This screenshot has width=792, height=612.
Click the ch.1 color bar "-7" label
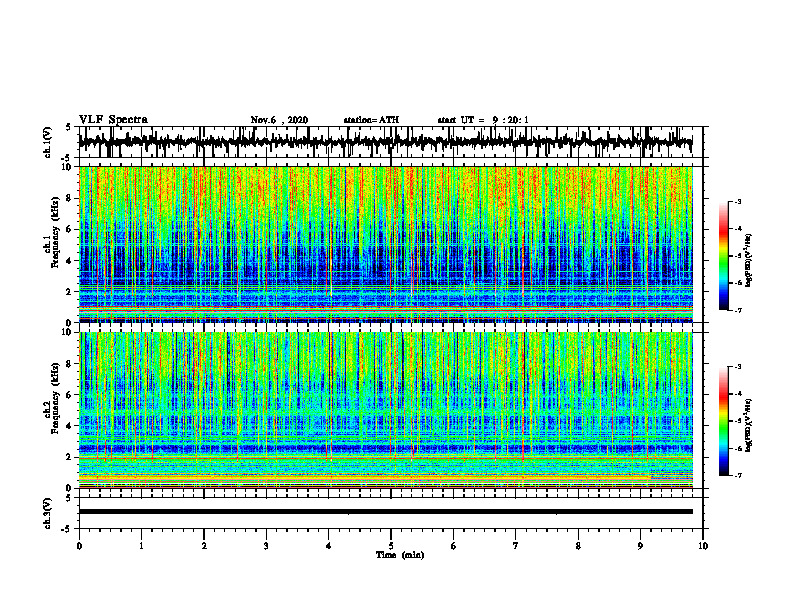737,310
